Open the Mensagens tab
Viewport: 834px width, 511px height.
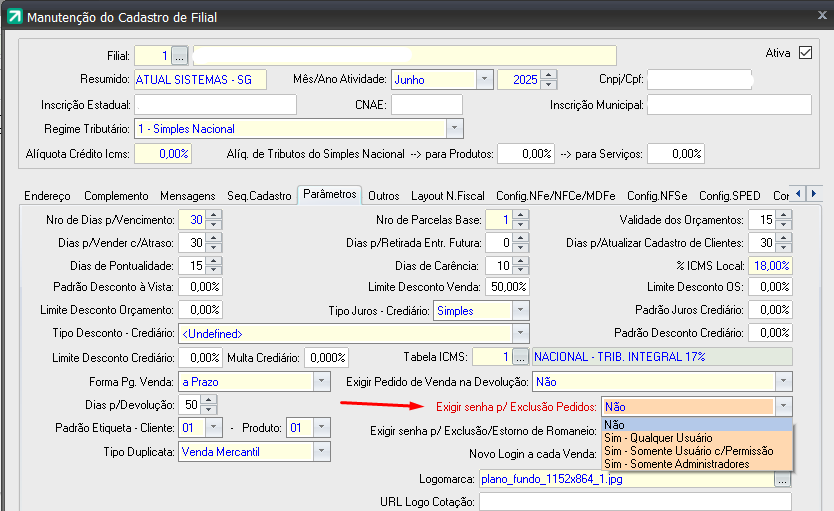pos(187,196)
